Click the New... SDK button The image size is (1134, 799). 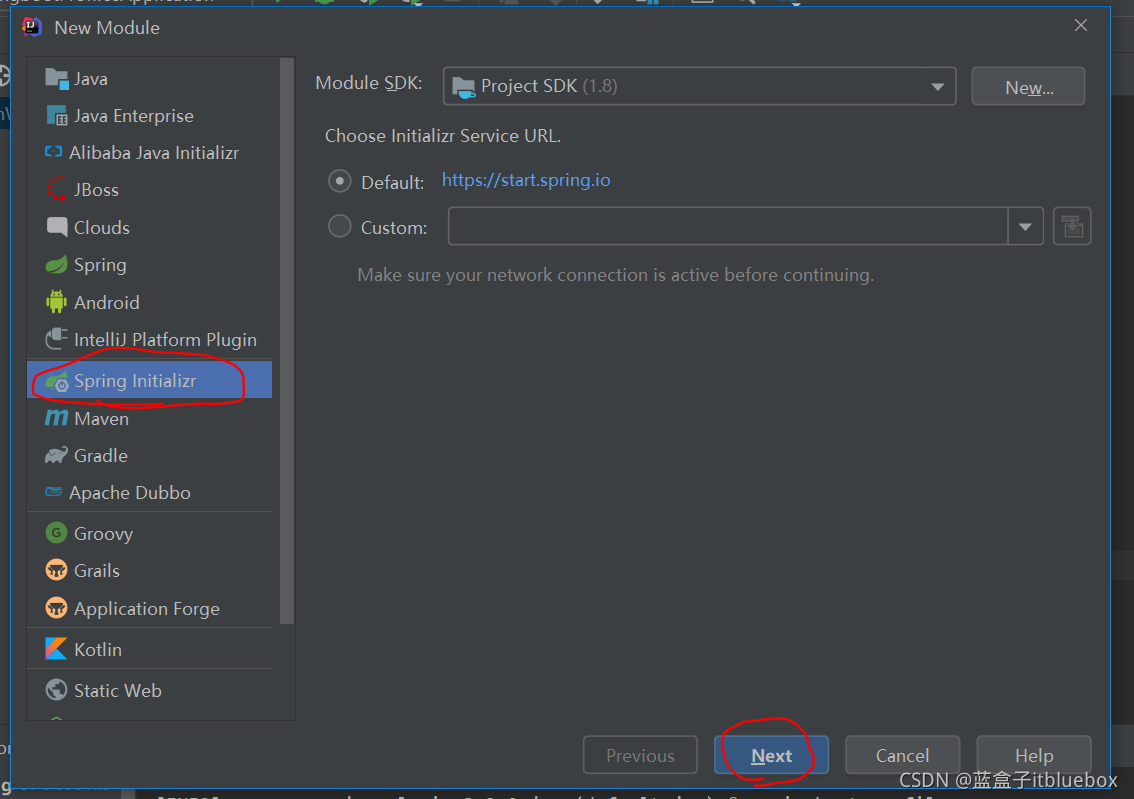click(x=1028, y=87)
